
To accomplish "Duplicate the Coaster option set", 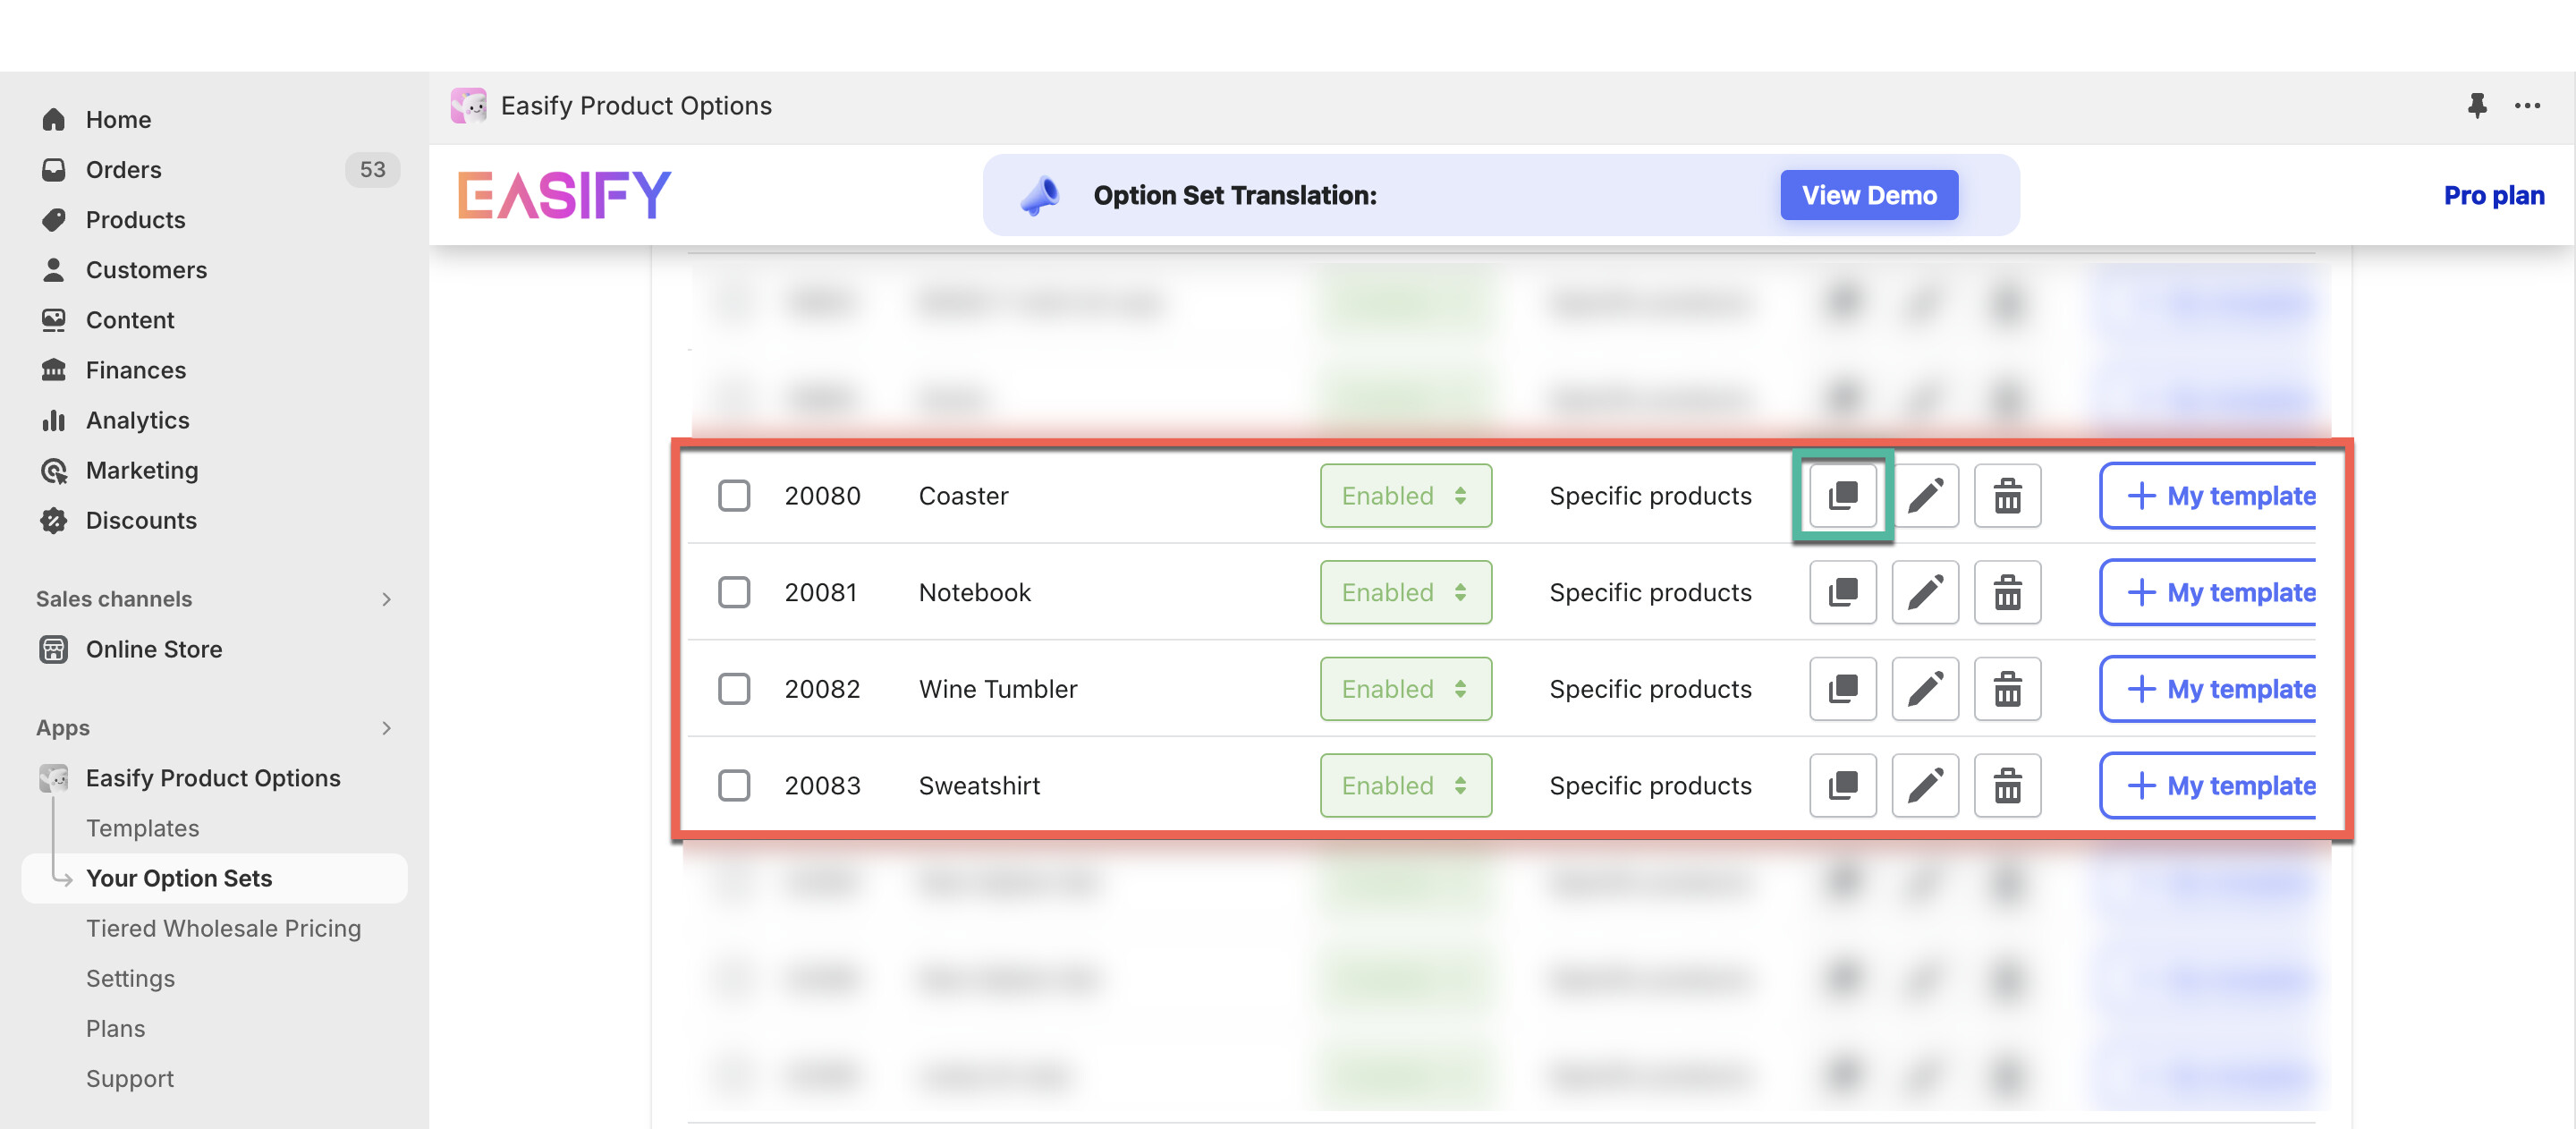I will coord(1842,496).
